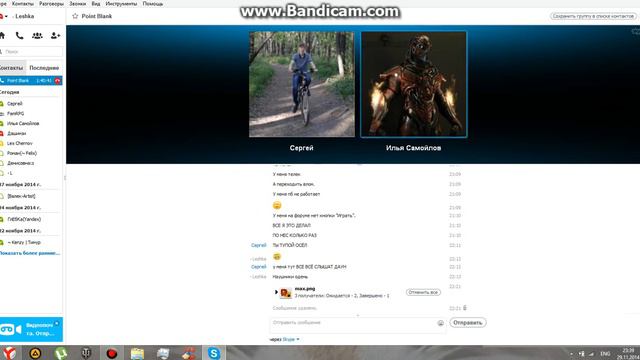The width and height of the screenshot is (640, 360).
Task: Open the Skype taskbar icon
Action: (x=213, y=353)
